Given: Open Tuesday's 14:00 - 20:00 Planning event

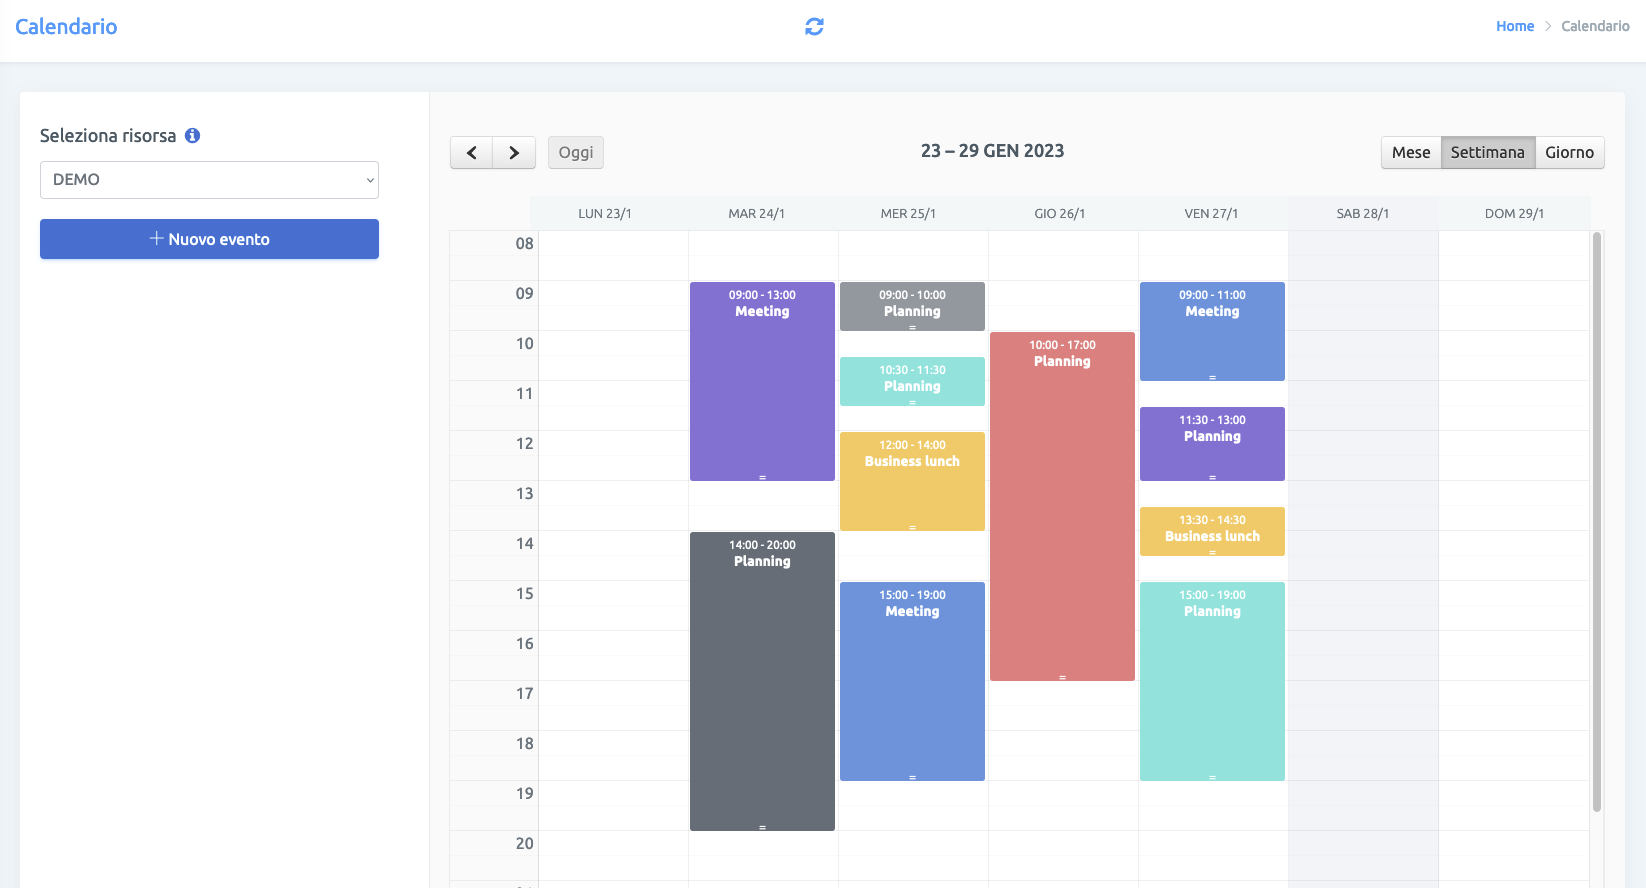Looking at the screenshot, I should pos(762,681).
